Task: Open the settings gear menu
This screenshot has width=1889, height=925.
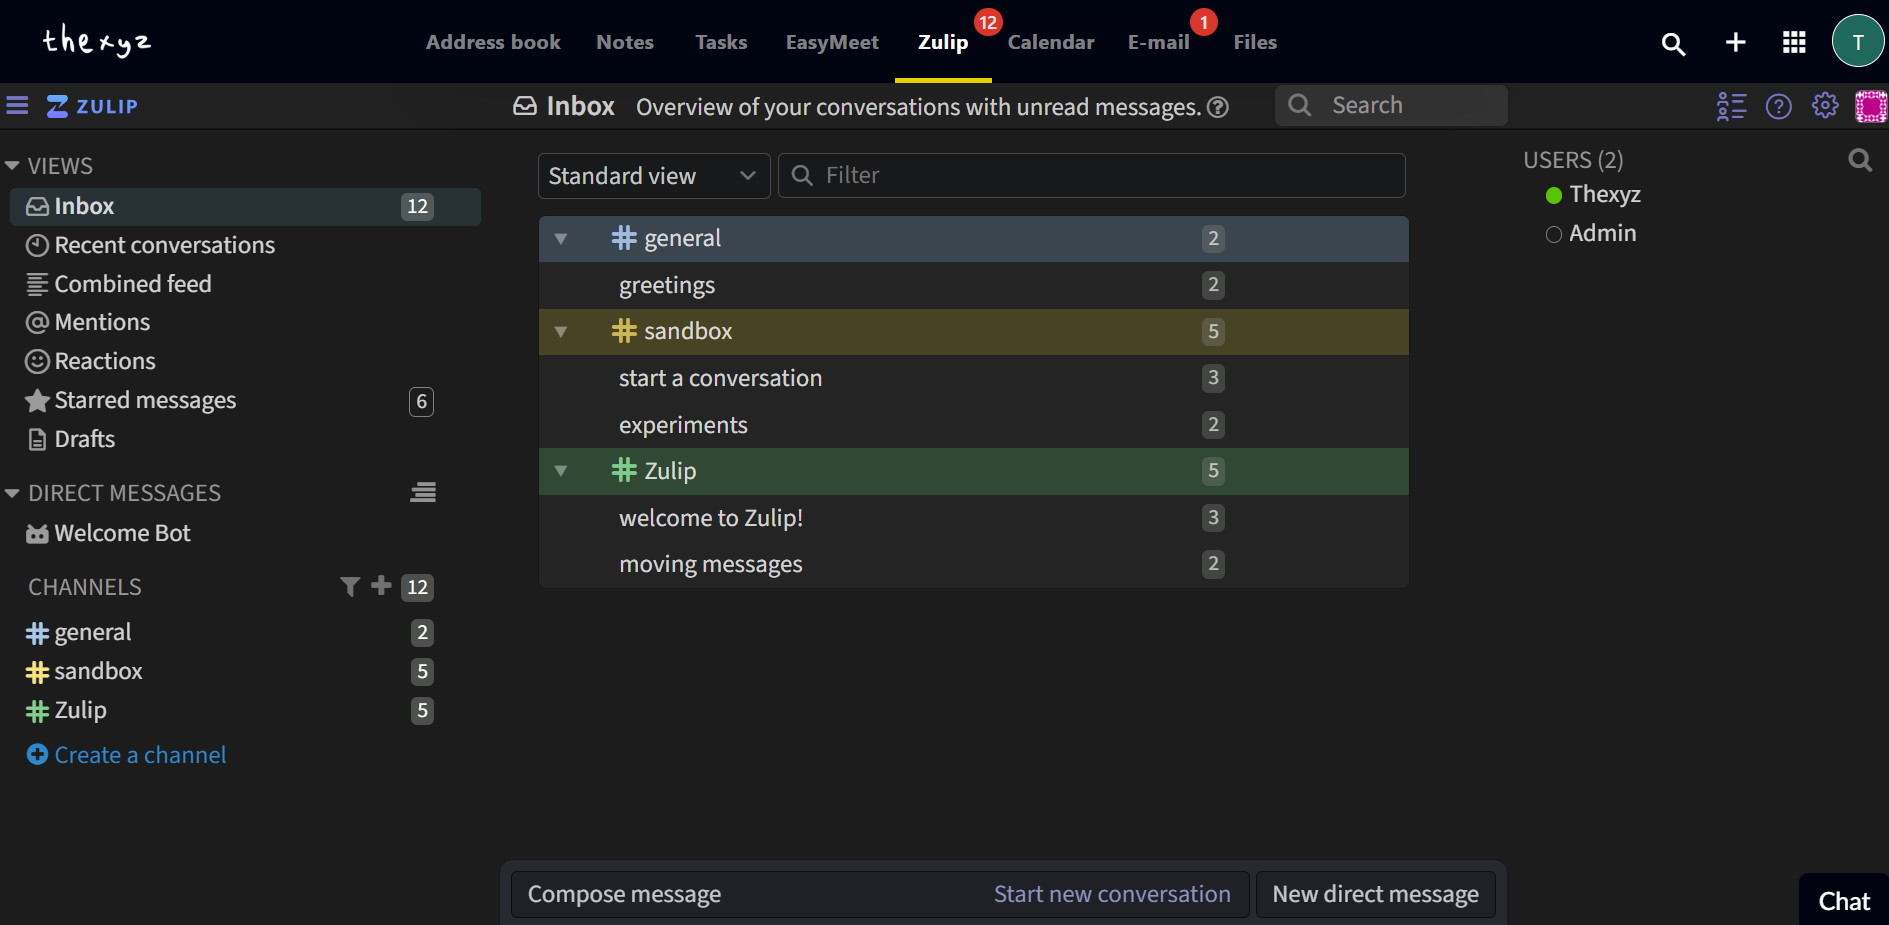Action: click(1825, 105)
